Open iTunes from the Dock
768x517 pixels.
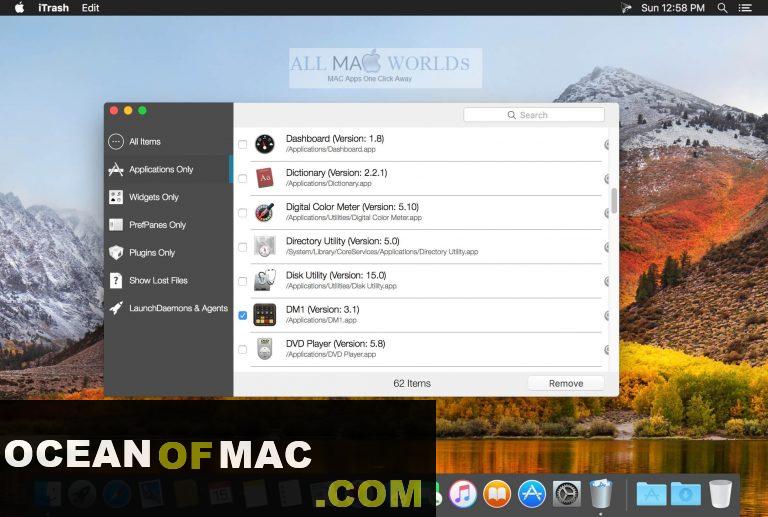coord(463,493)
